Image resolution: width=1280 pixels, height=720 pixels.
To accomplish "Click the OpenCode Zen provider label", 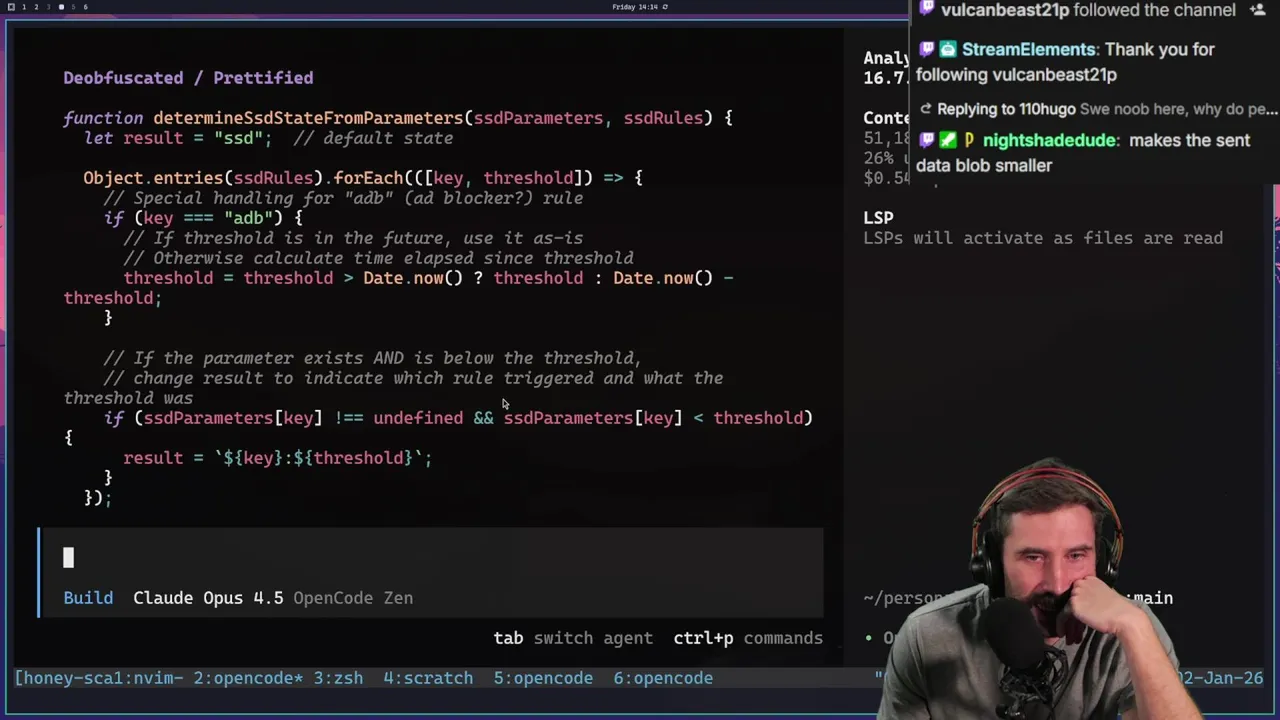I will 353,598.
